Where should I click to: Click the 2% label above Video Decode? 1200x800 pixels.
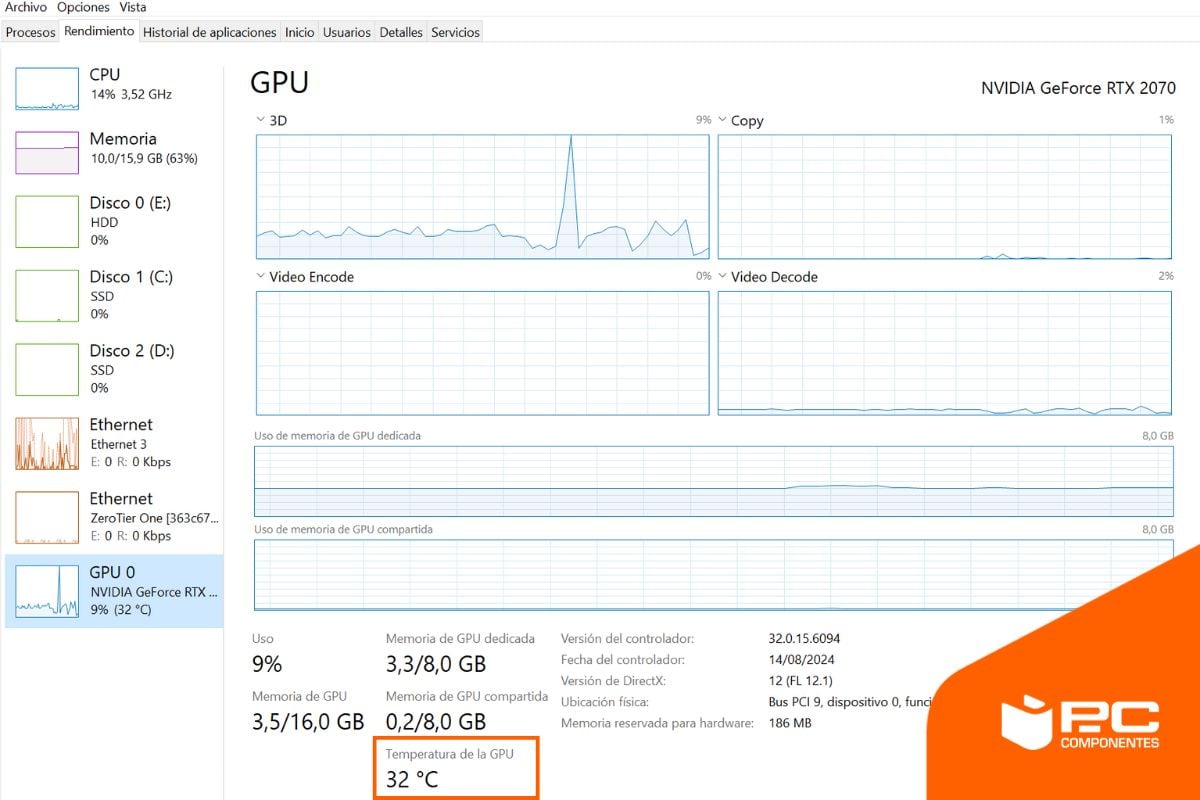[1166, 276]
